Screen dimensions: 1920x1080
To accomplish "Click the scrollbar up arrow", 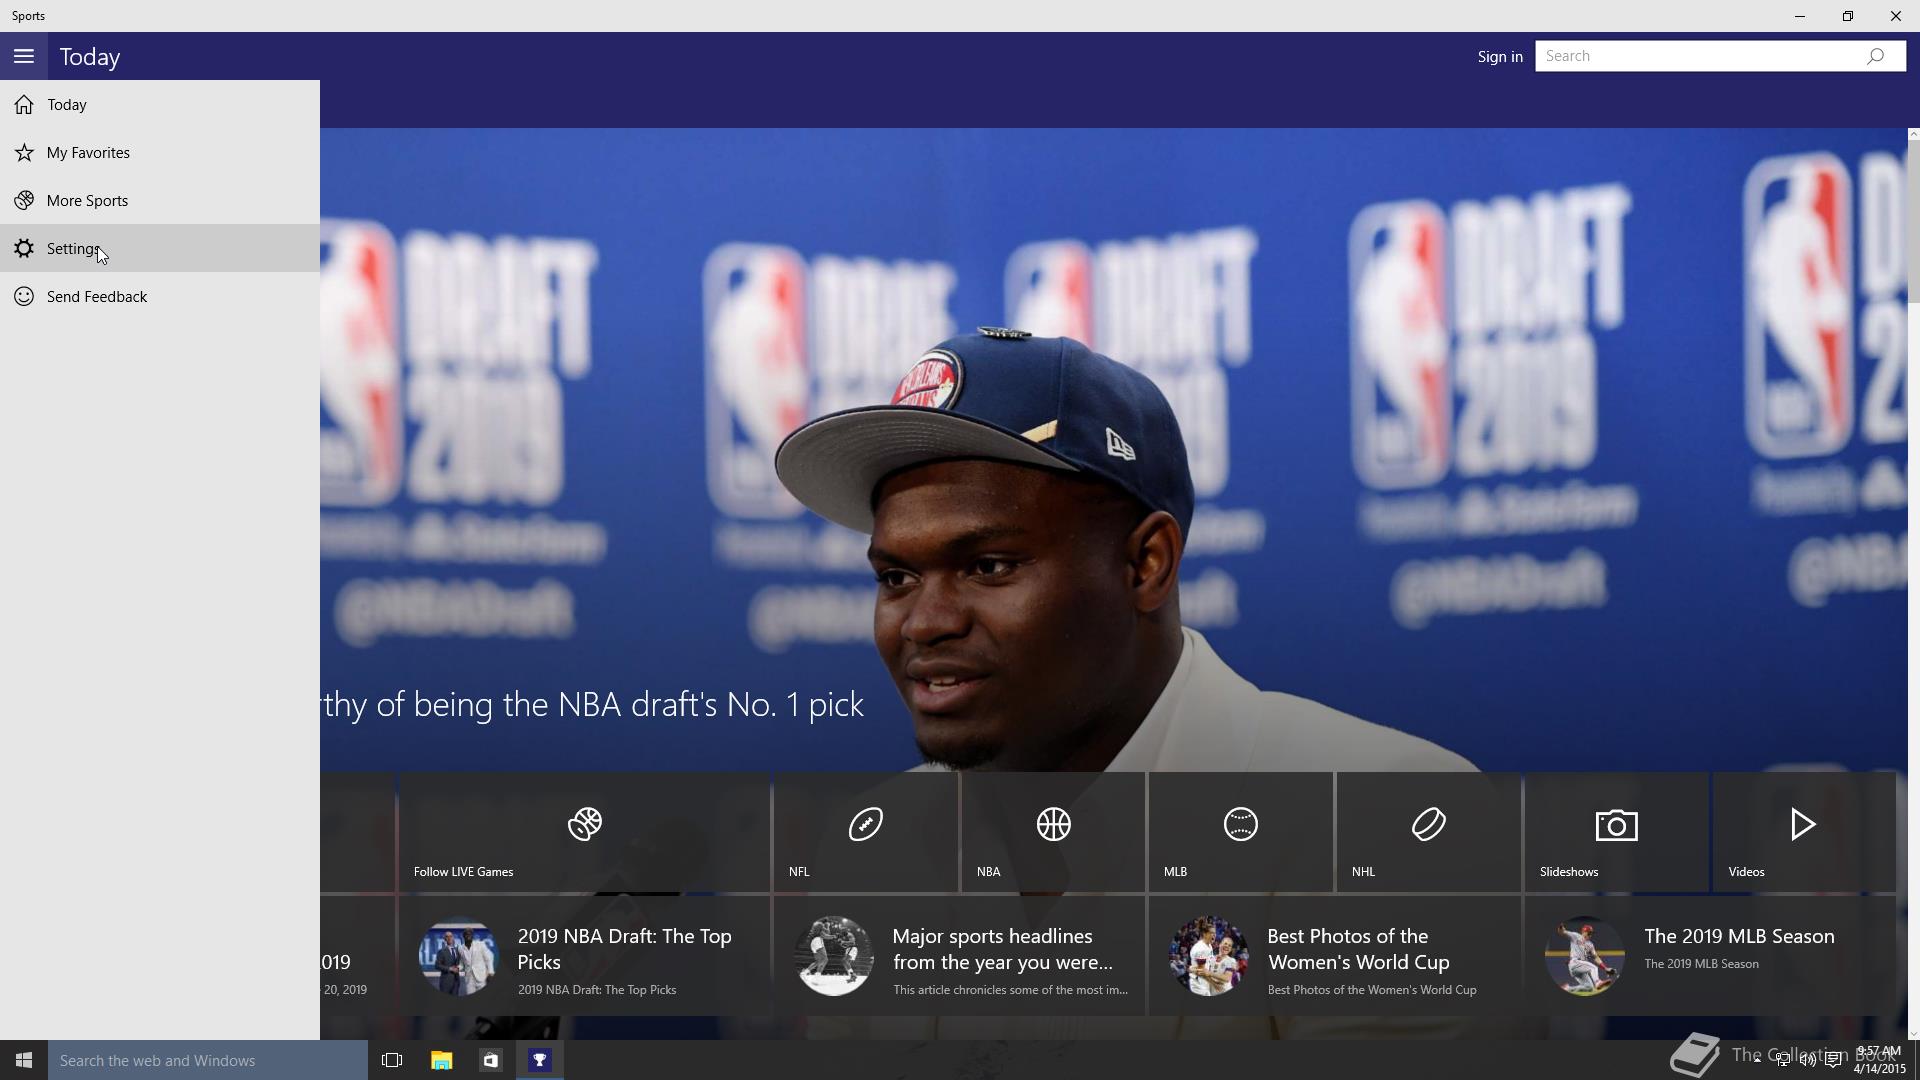I will [x=1913, y=134].
